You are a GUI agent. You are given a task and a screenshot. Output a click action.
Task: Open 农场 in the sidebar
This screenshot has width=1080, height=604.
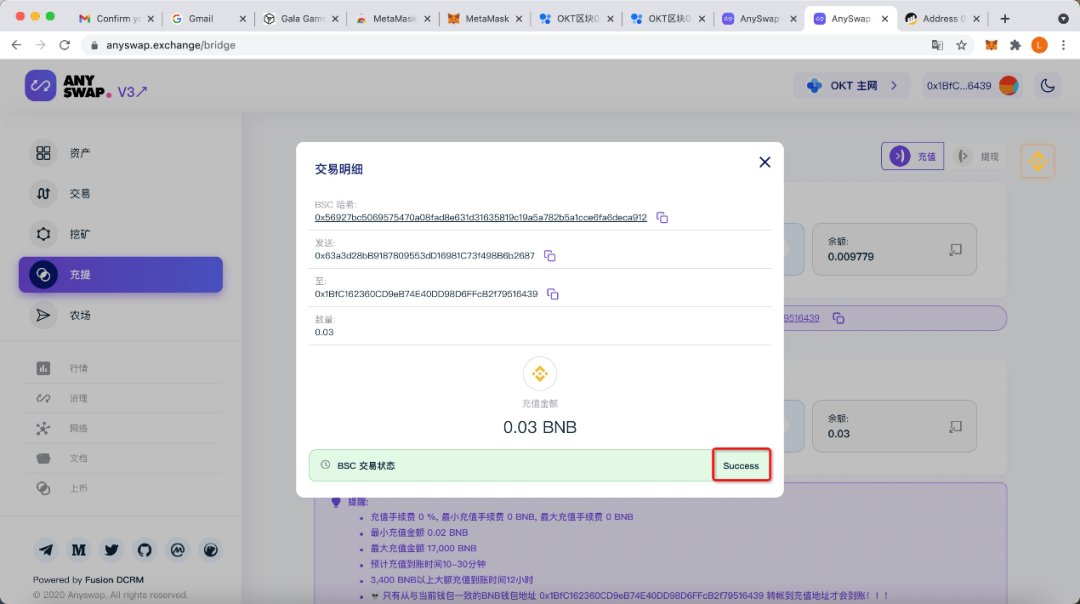[x=121, y=315]
